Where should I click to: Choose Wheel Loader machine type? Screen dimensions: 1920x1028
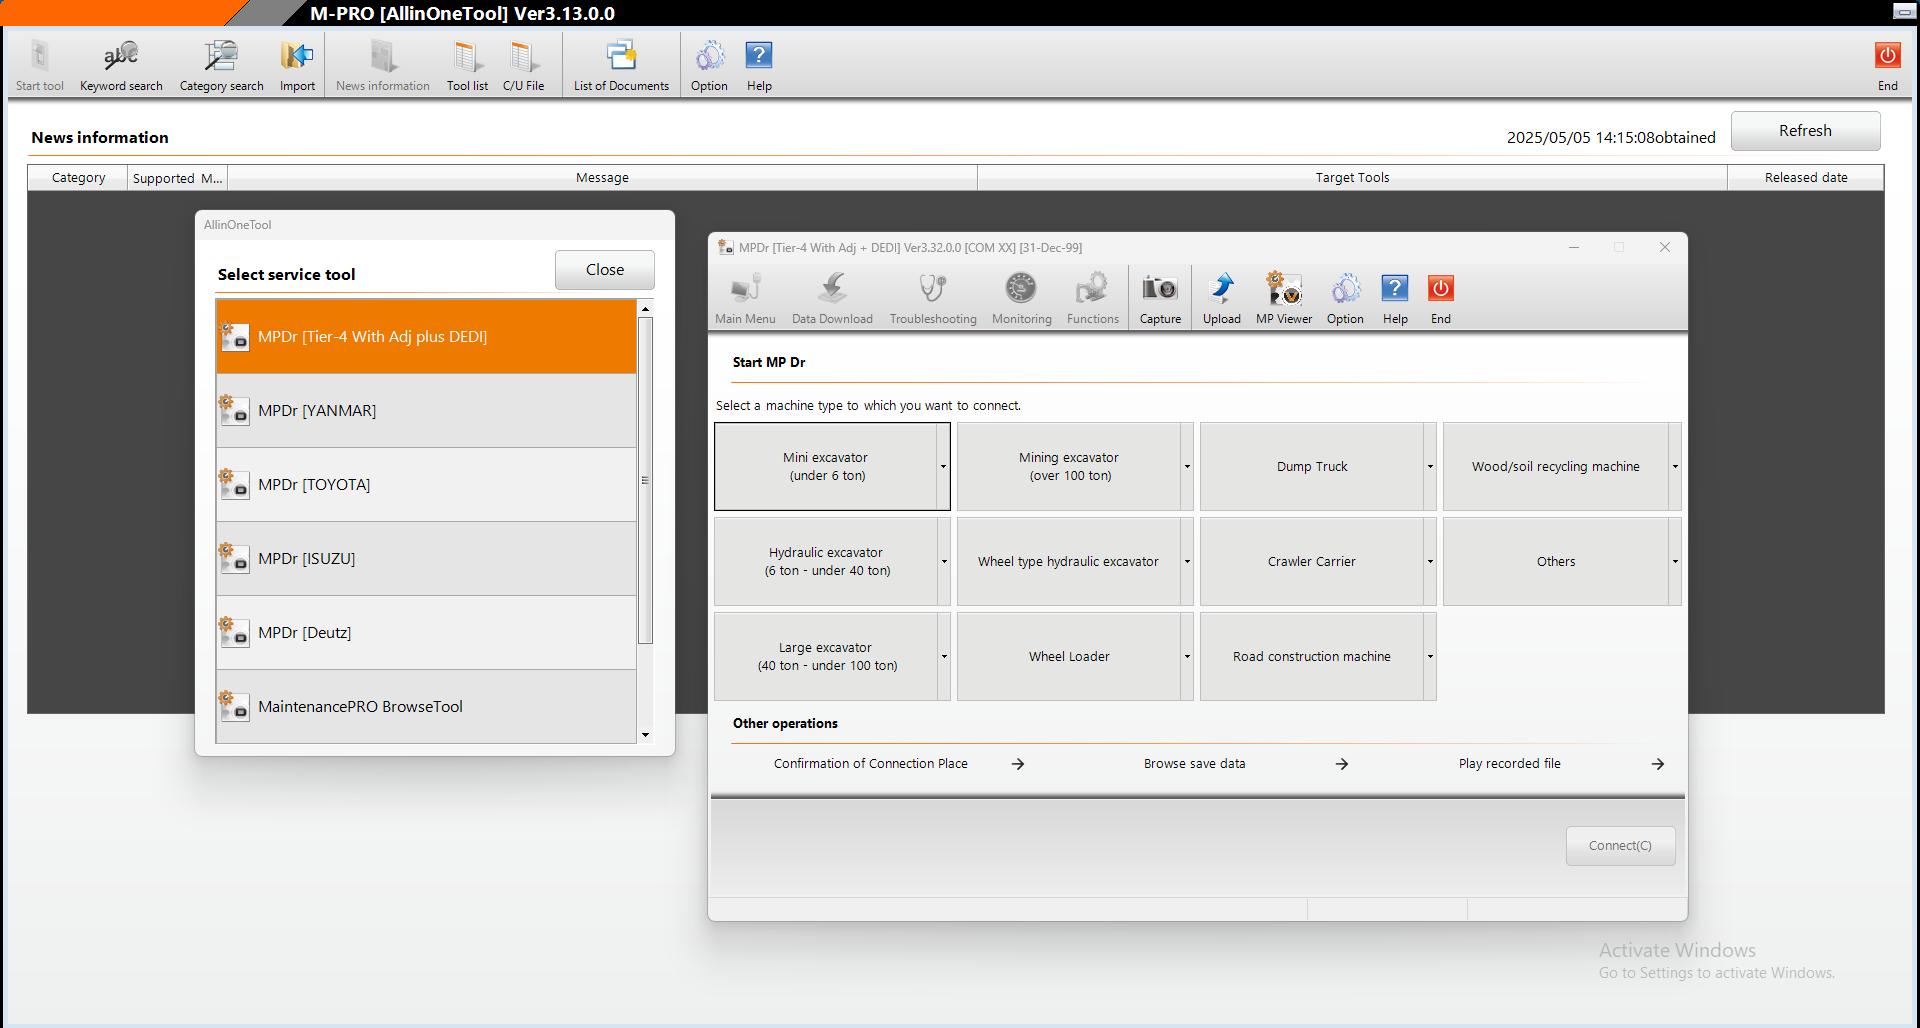[1069, 657]
